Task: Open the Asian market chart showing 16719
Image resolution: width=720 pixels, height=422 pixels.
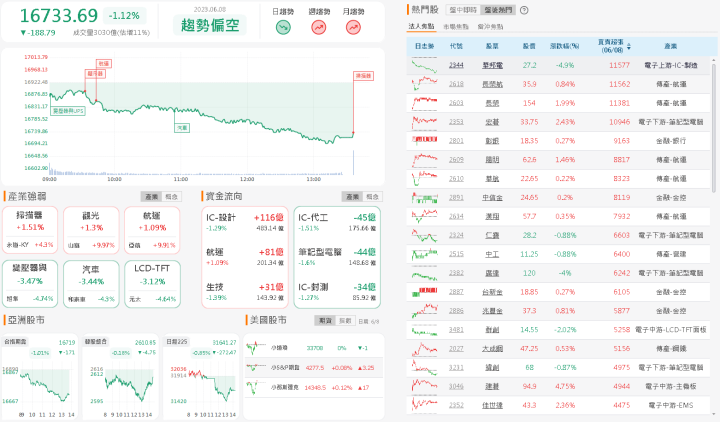Action: [x=39, y=377]
